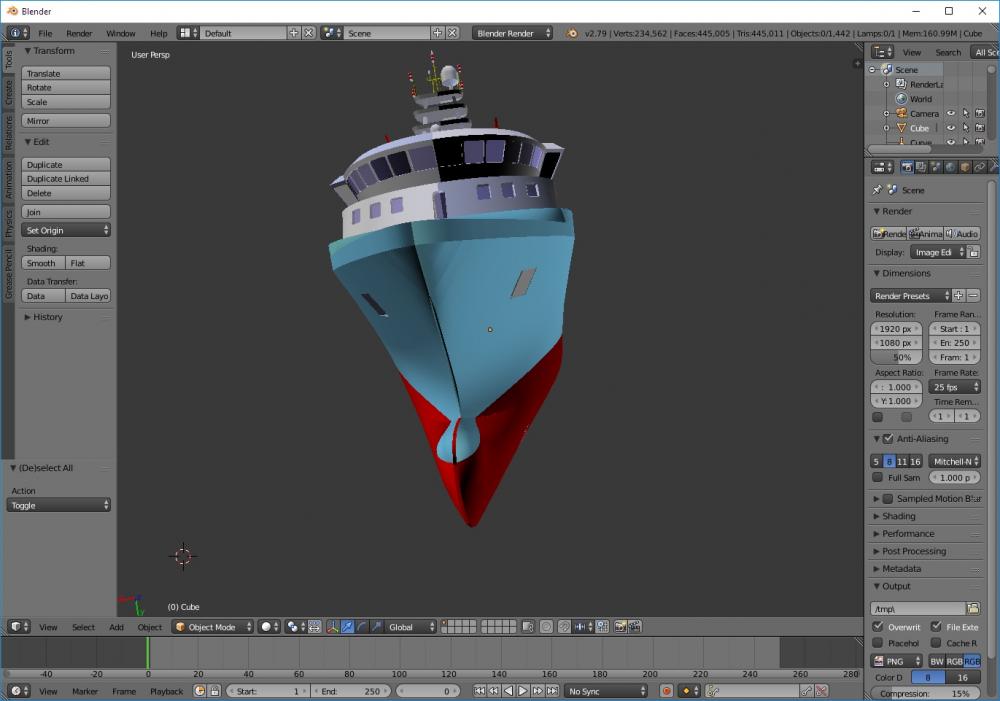Open the Blender Render engine dropdown
Viewport: 1000px width, 701px height.
coord(513,33)
